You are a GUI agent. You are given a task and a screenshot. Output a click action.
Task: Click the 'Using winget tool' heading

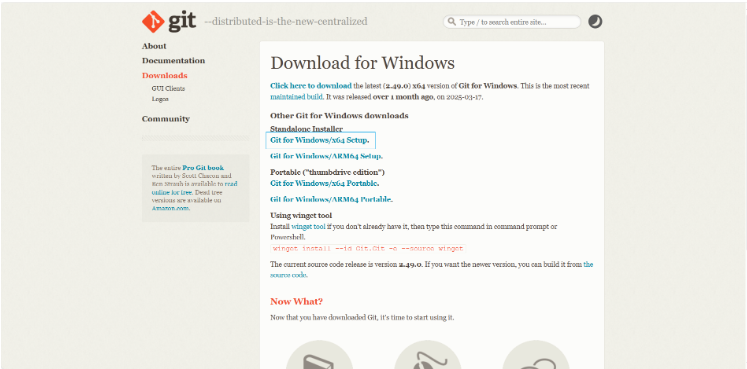[x=301, y=215]
